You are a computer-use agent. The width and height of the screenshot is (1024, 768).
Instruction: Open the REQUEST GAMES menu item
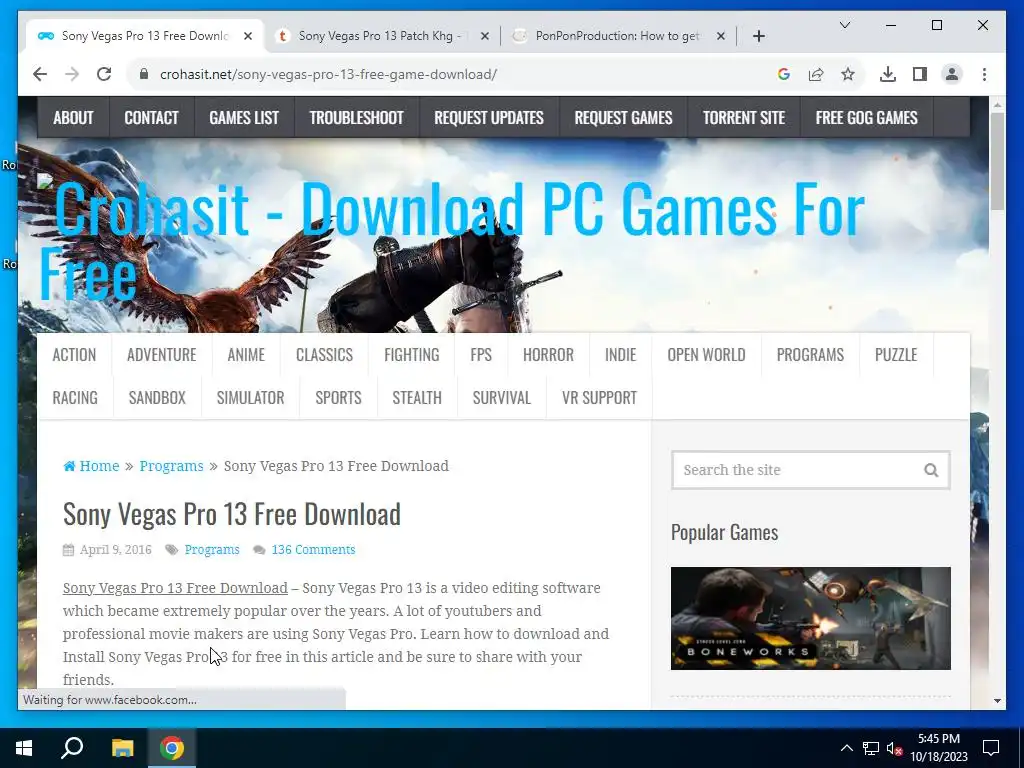pos(623,118)
